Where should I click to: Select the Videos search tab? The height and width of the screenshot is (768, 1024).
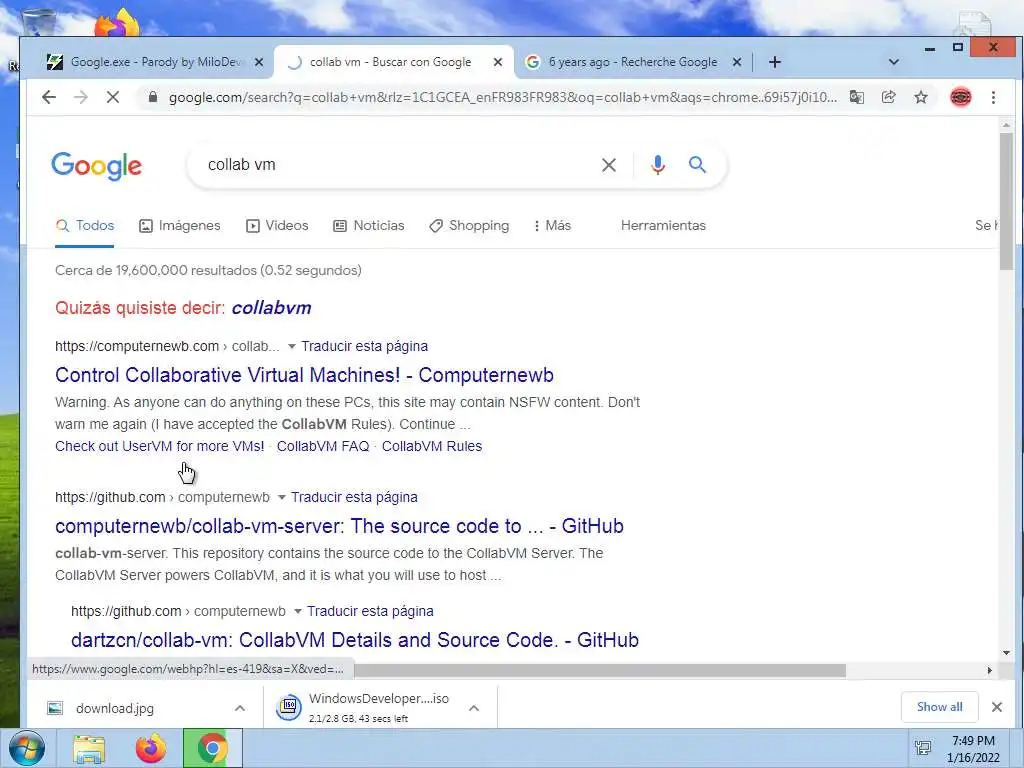click(x=277, y=225)
